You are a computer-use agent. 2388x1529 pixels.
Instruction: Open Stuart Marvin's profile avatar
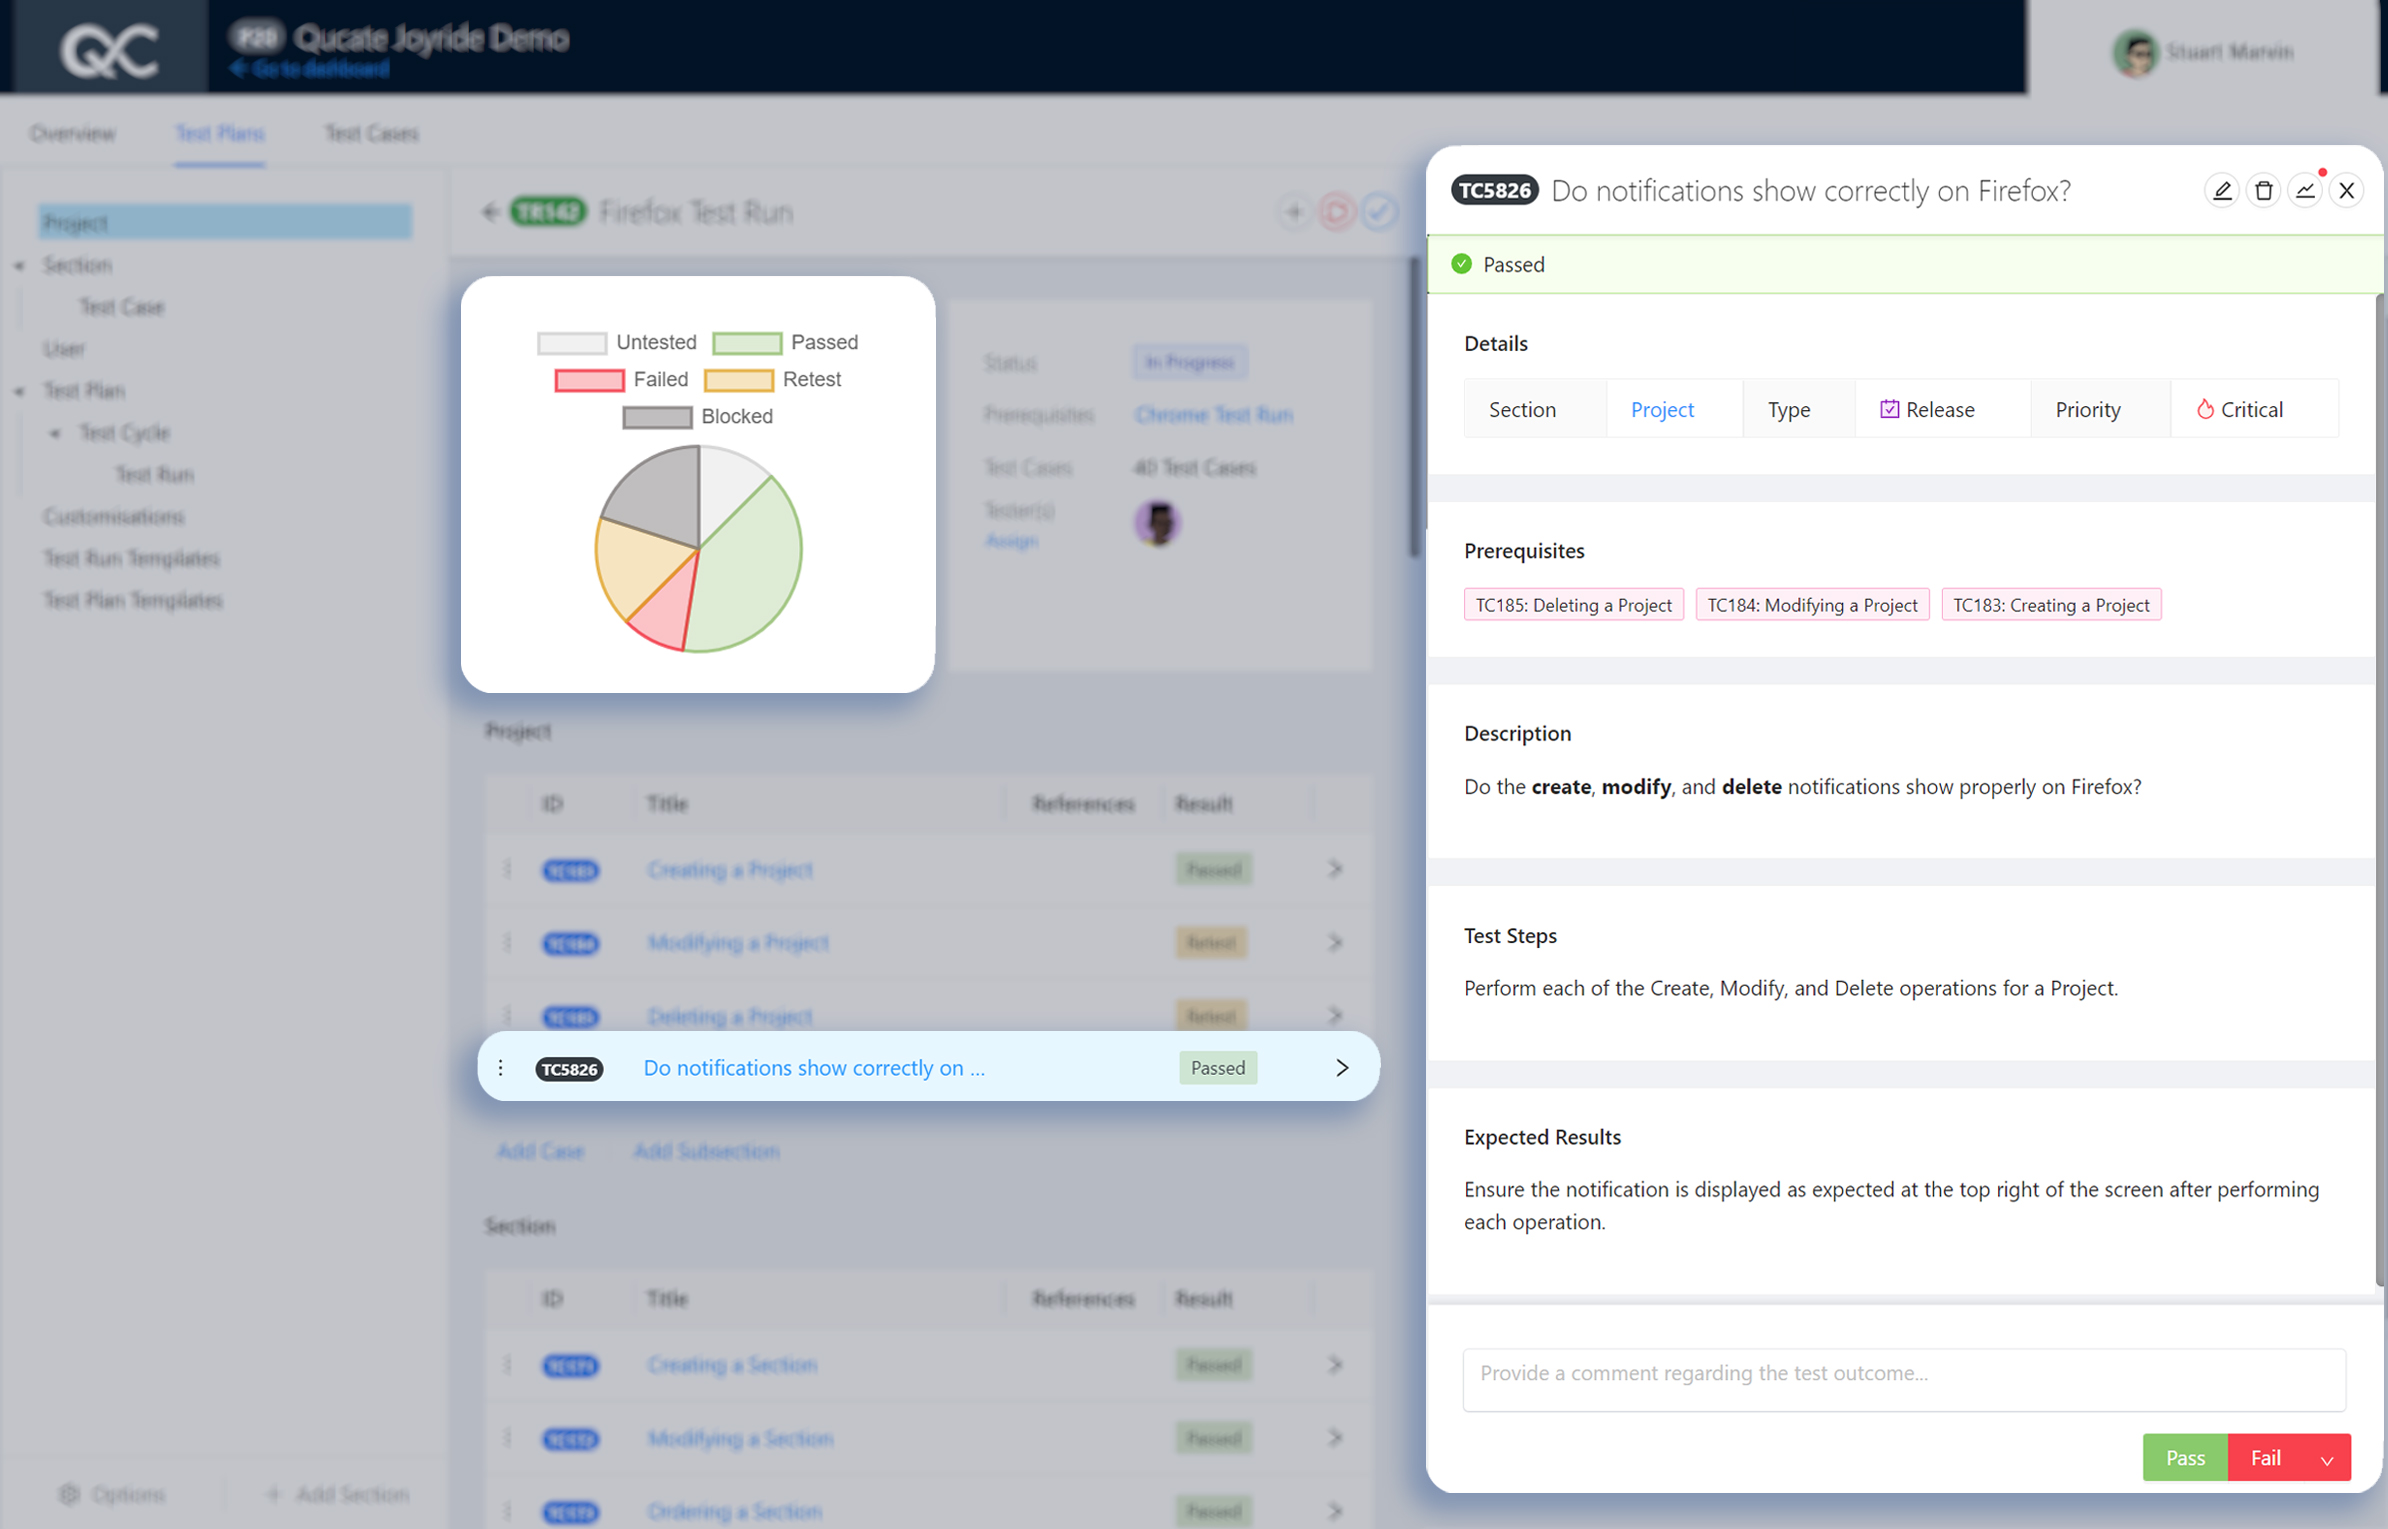pos(2135,53)
